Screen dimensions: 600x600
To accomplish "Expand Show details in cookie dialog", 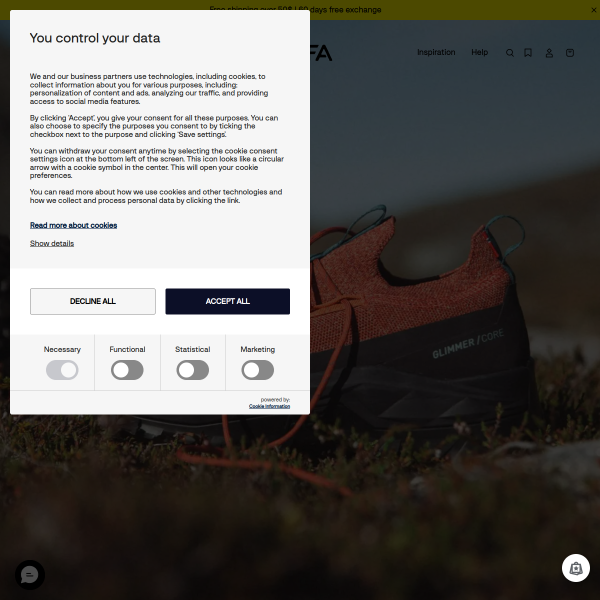I will coord(52,243).
